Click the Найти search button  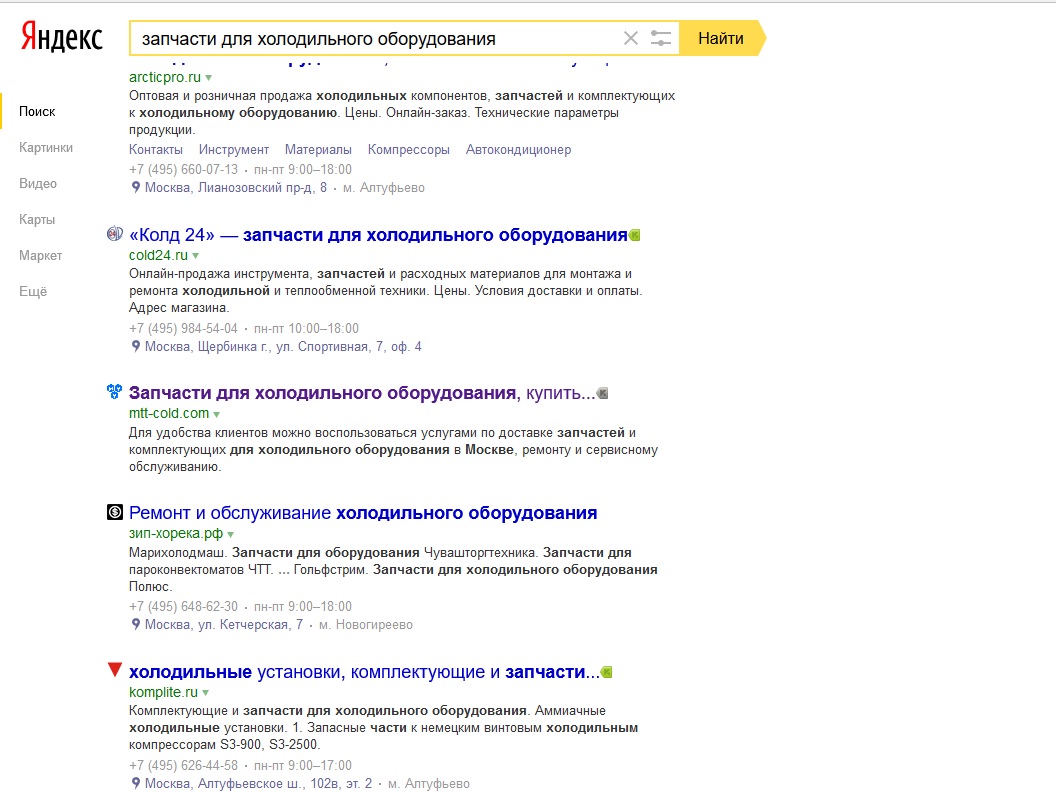pyautogui.click(x=721, y=38)
